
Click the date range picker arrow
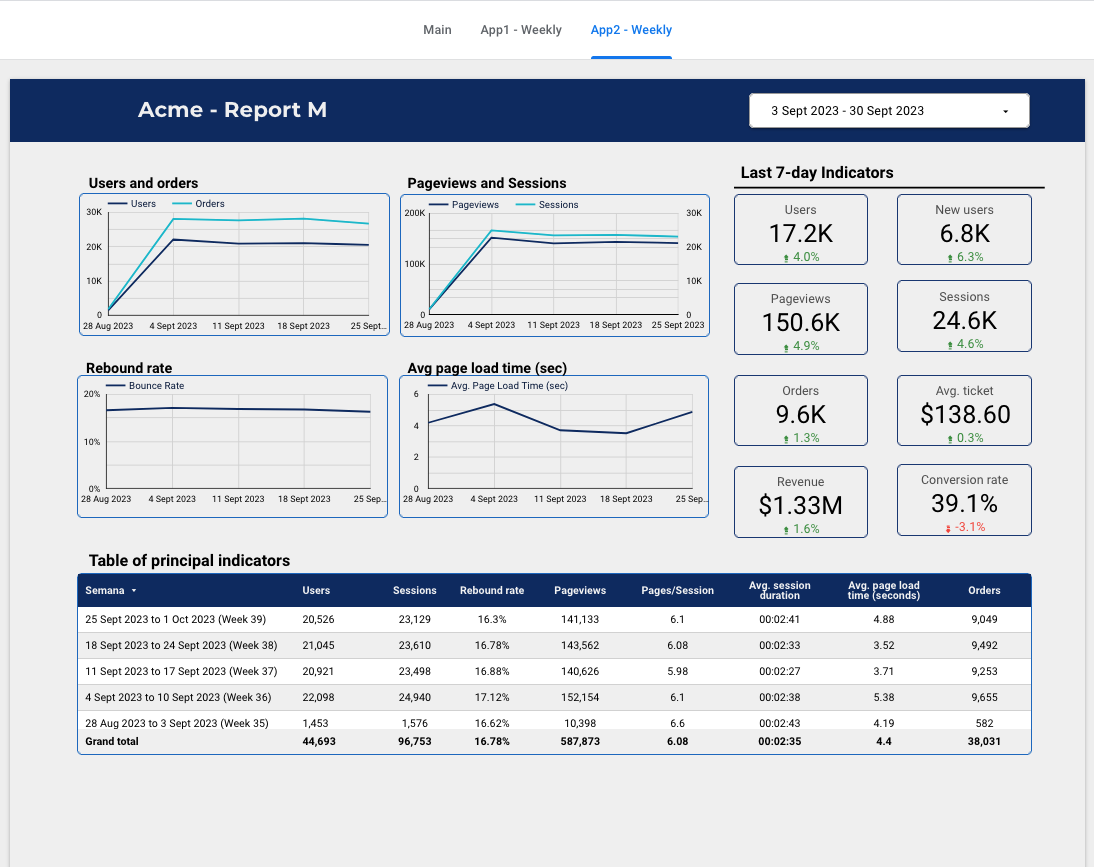click(x=1005, y=112)
